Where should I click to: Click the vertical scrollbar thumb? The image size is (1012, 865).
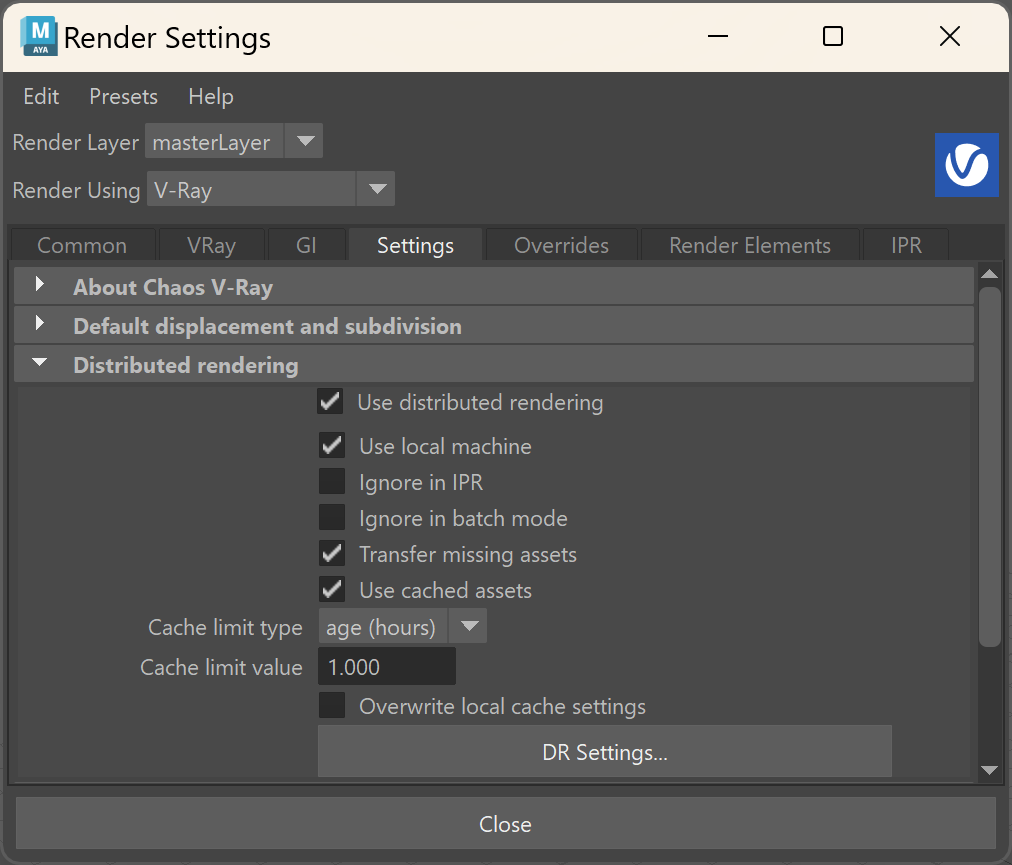pos(989,467)
